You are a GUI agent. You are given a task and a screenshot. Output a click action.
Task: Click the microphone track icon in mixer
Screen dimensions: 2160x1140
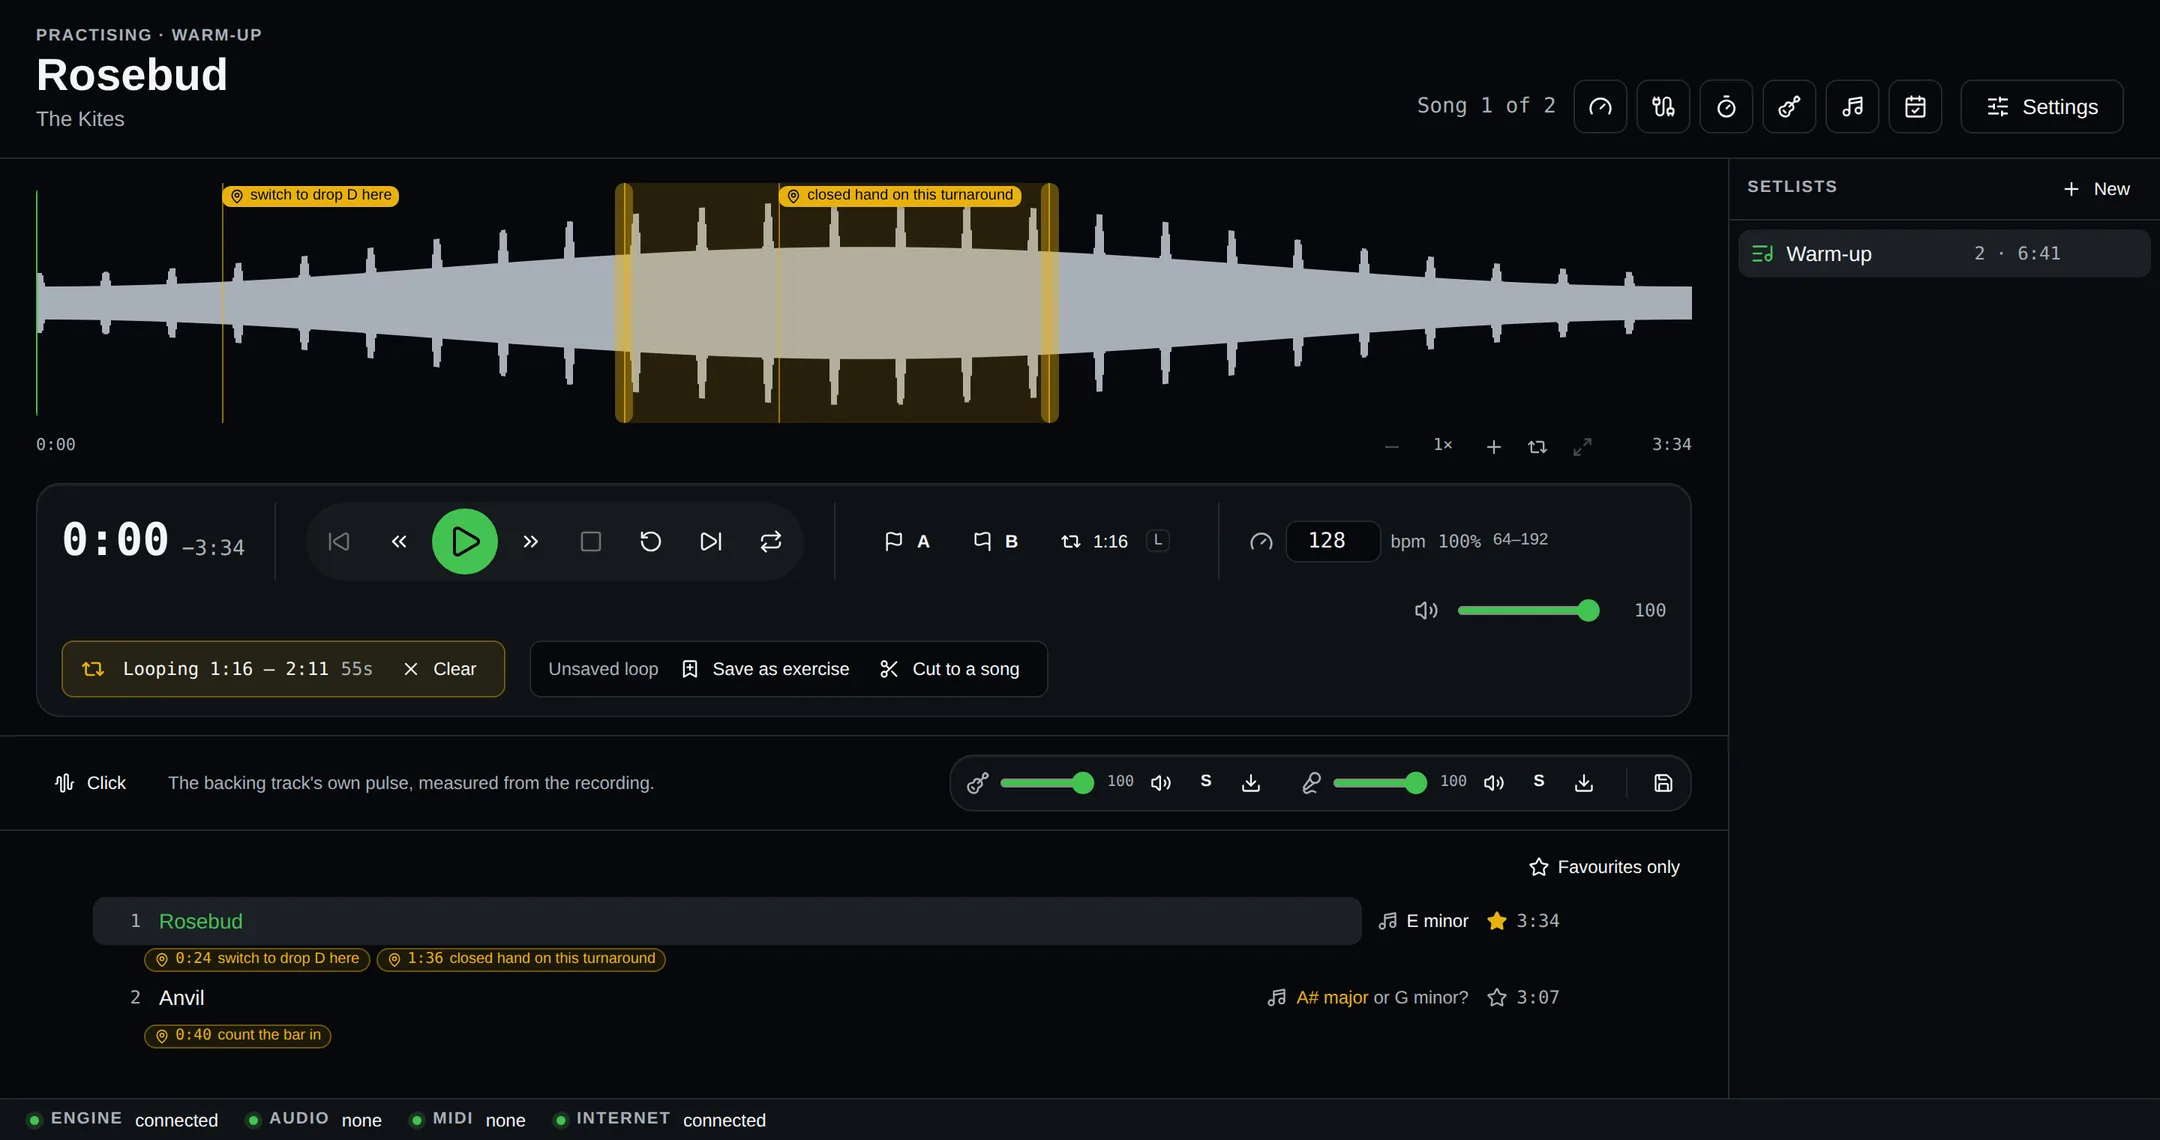(1311, 783)
